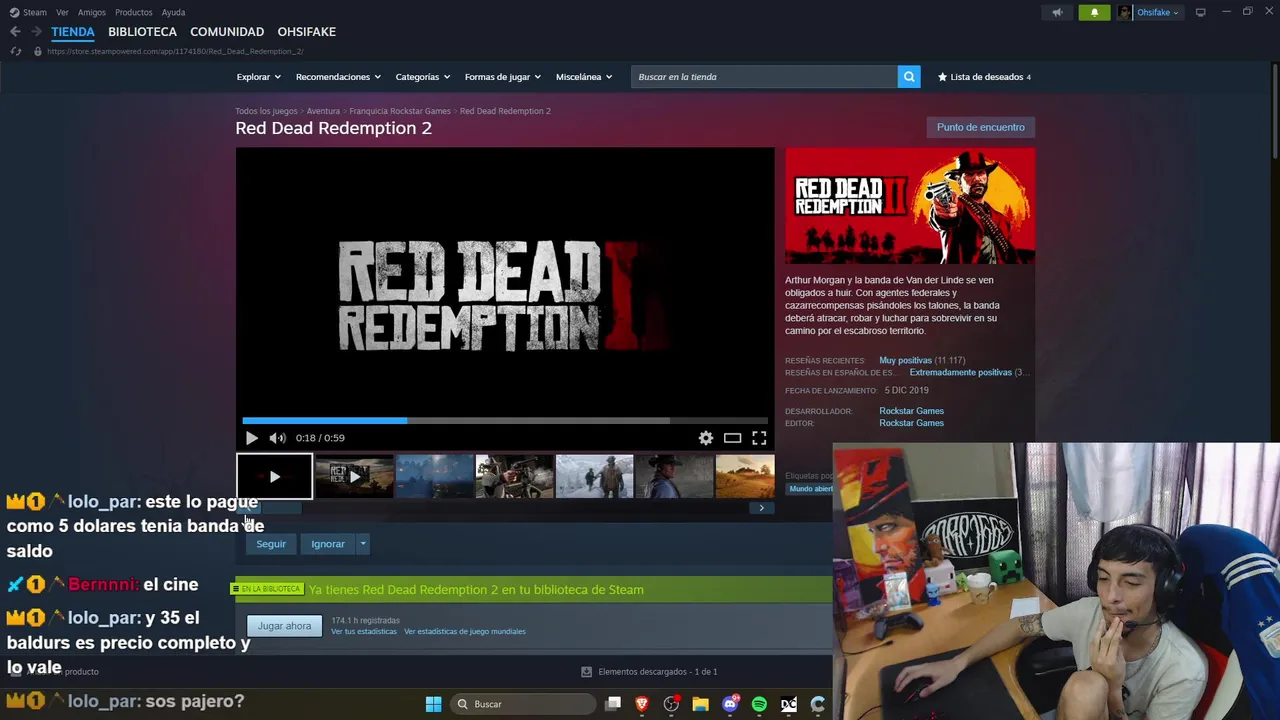Expand the Explorar menu

(258, 77)
